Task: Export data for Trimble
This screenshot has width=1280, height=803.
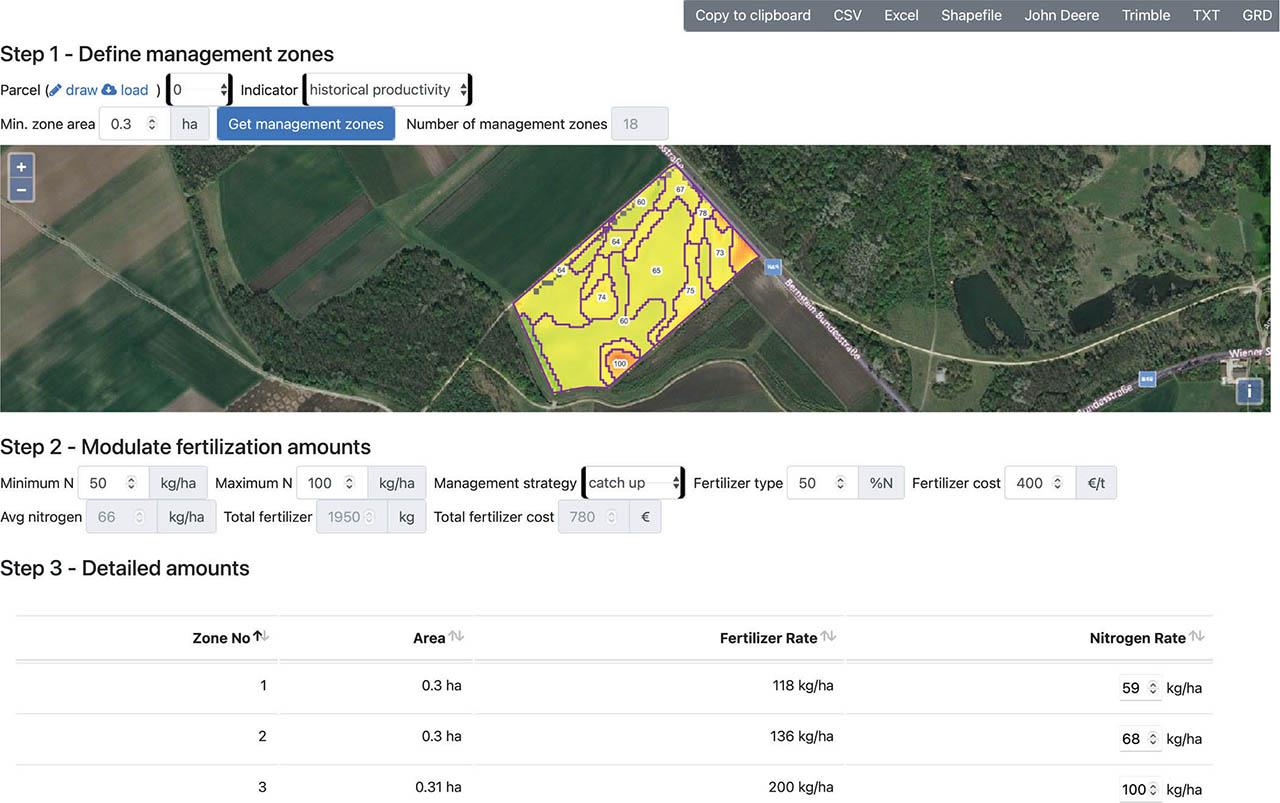Action: [x=1145, y=15]
